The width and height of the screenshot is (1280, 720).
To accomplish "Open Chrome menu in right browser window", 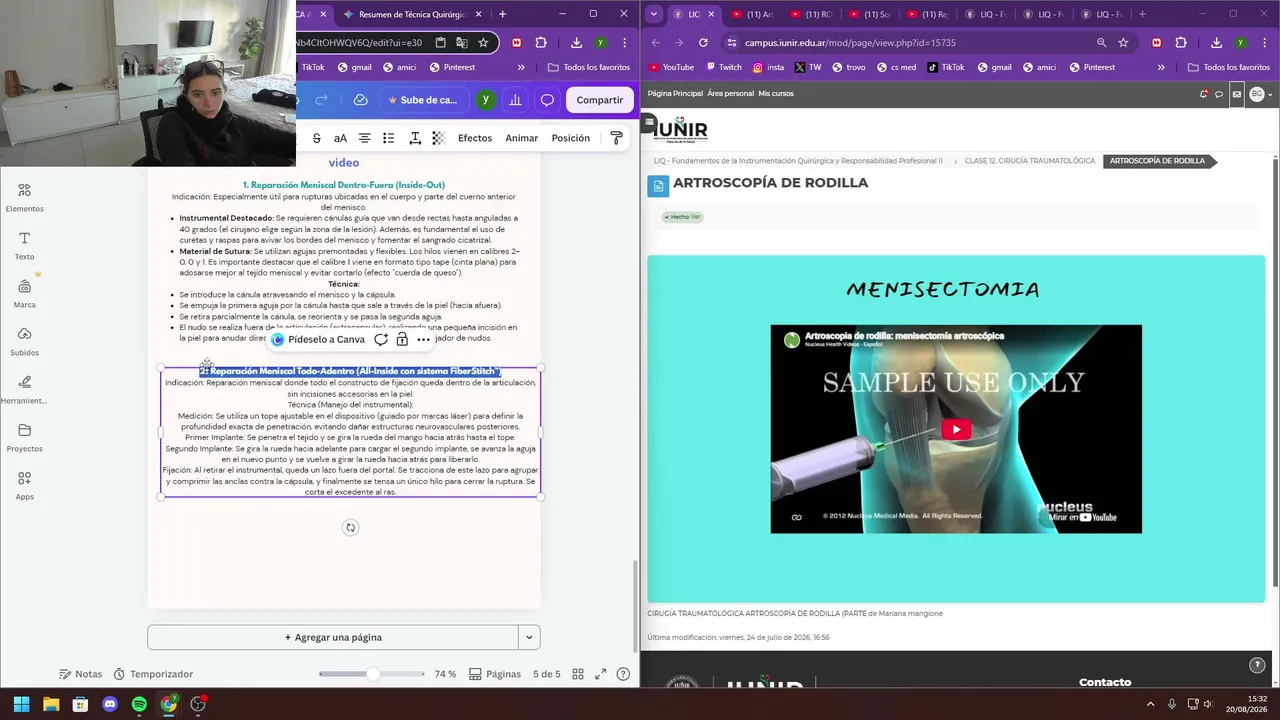I will coord(1263,43).
